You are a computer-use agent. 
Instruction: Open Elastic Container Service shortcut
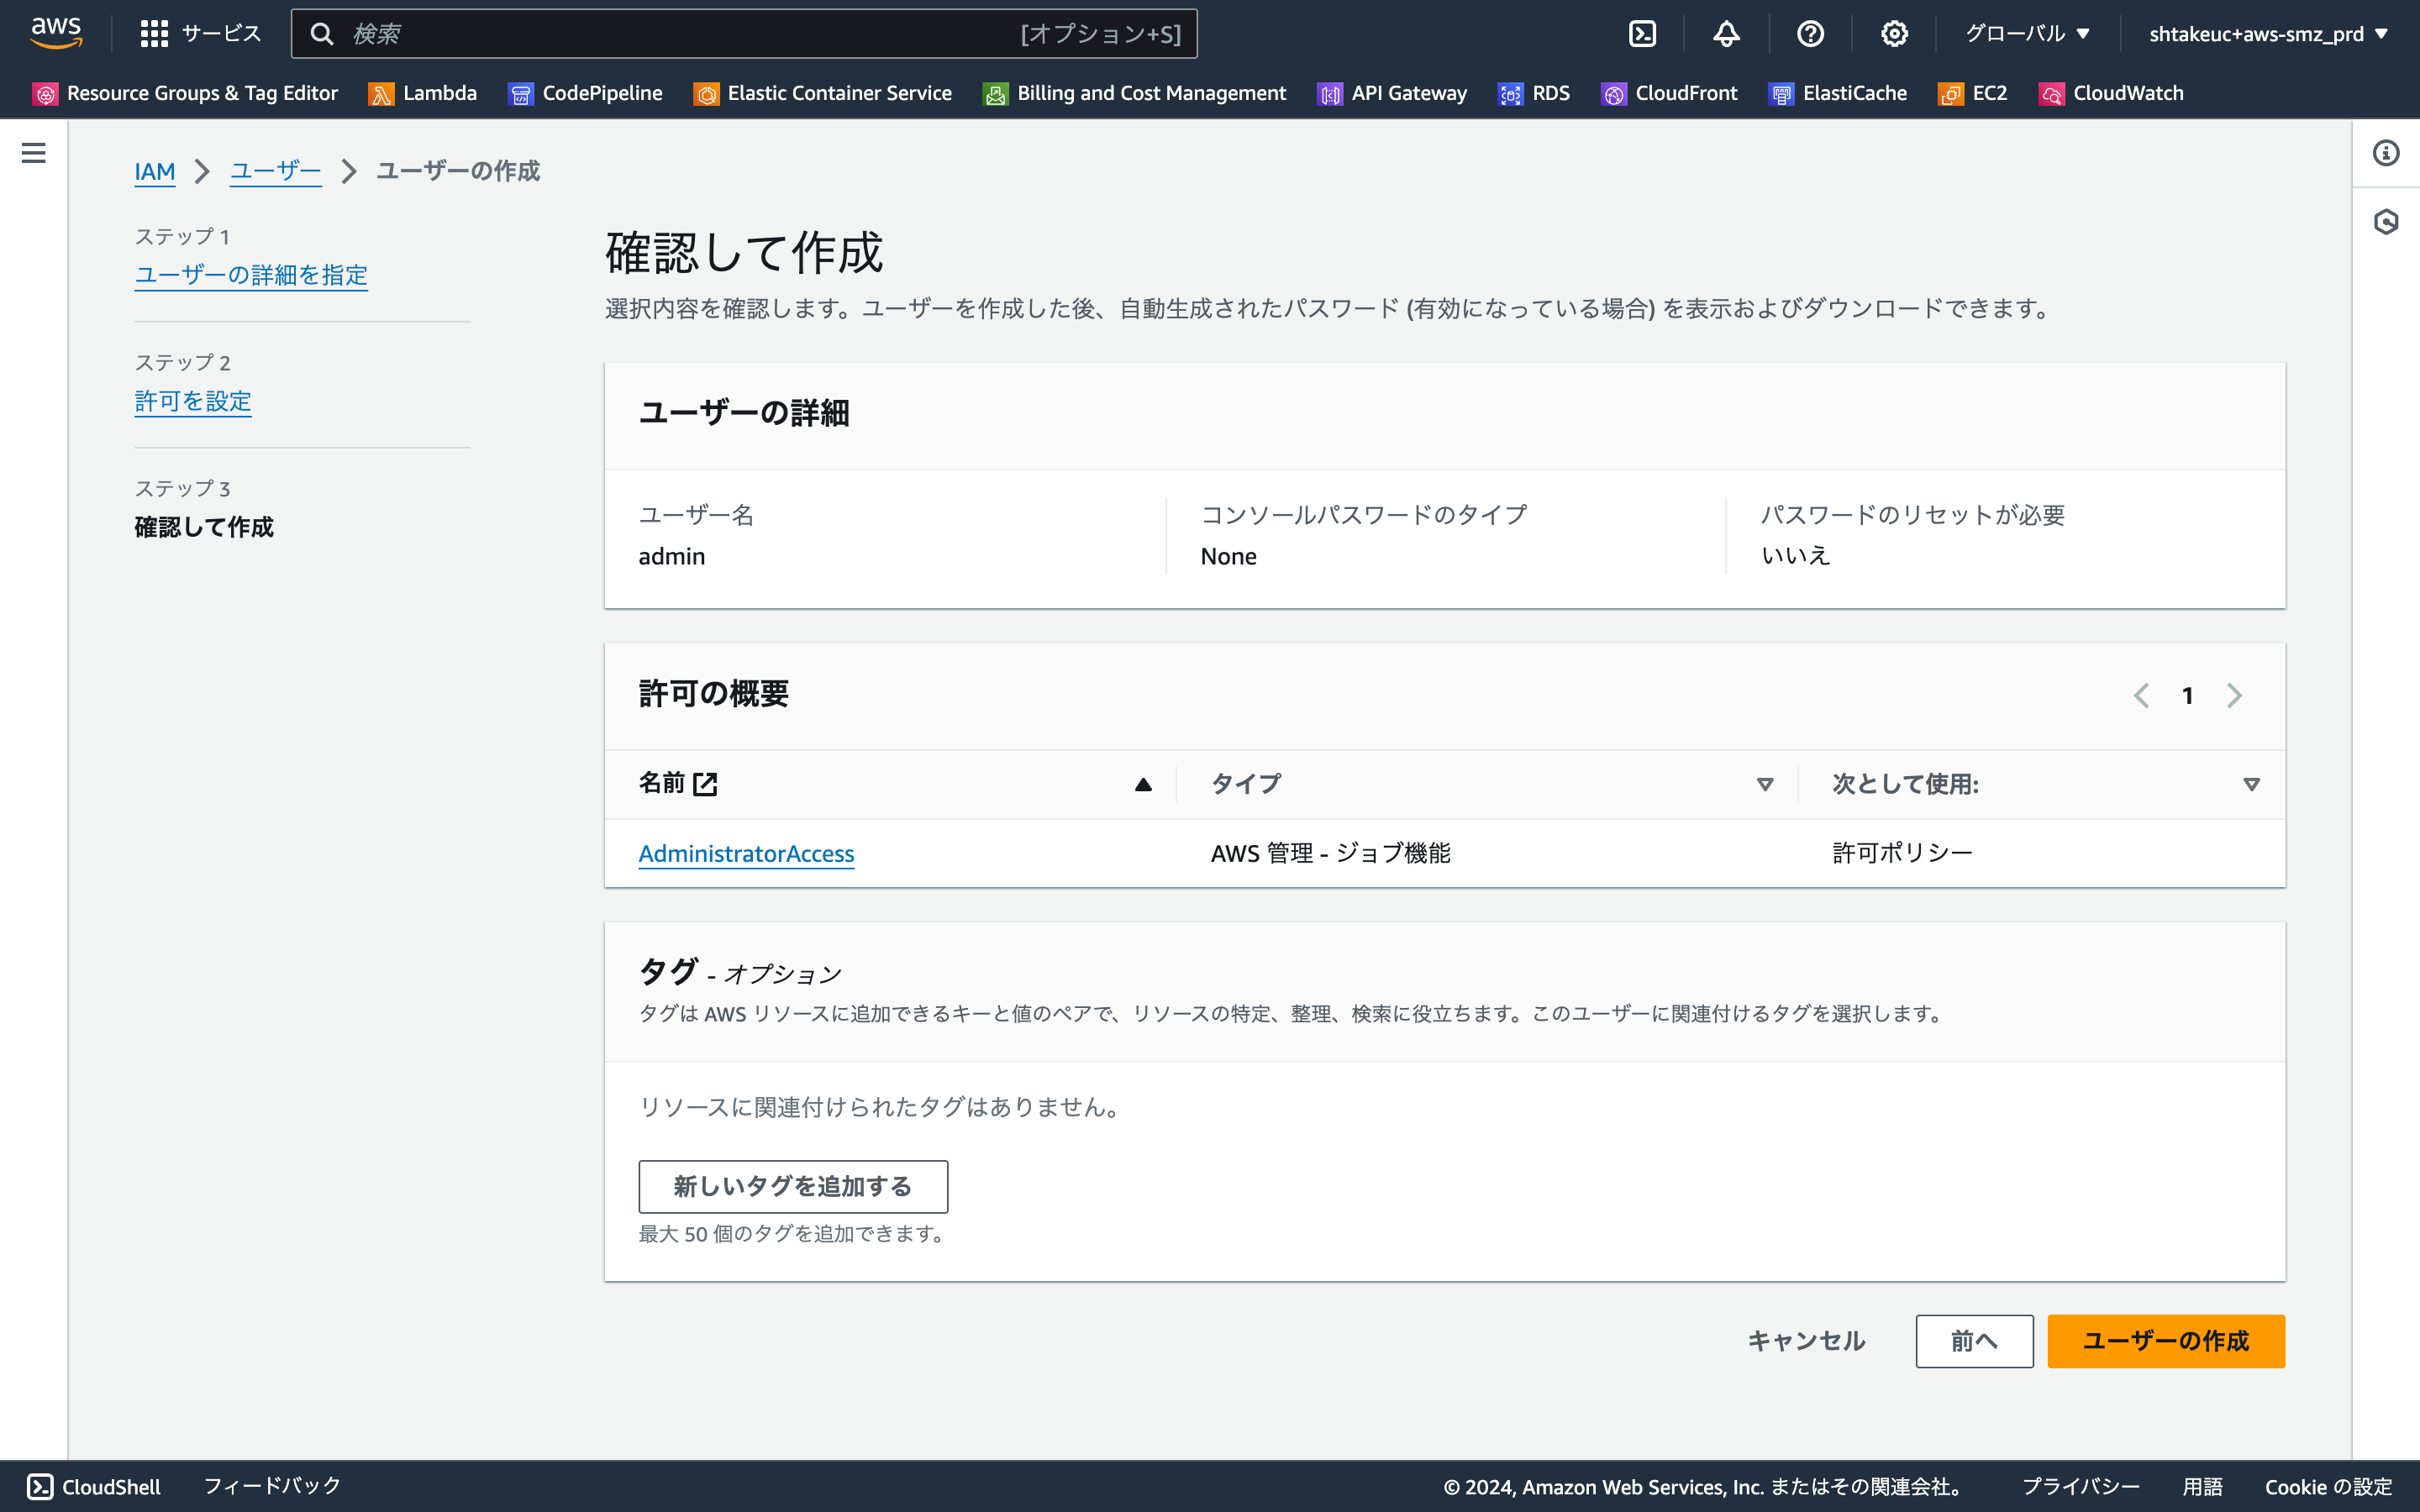(x=823, y=93)
